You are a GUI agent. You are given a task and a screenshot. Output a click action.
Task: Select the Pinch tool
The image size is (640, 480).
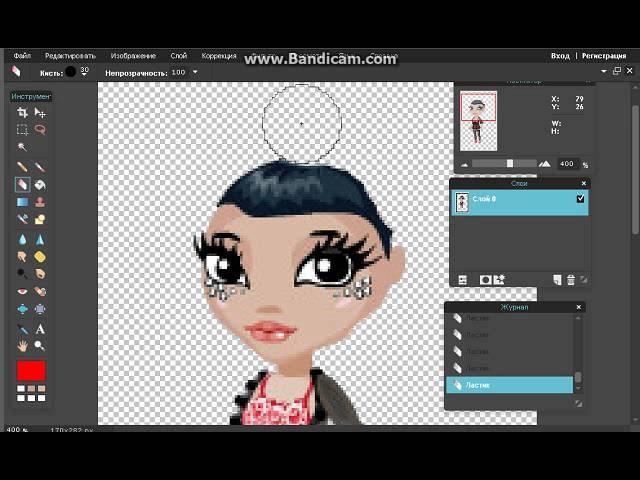tap(40, 309)
